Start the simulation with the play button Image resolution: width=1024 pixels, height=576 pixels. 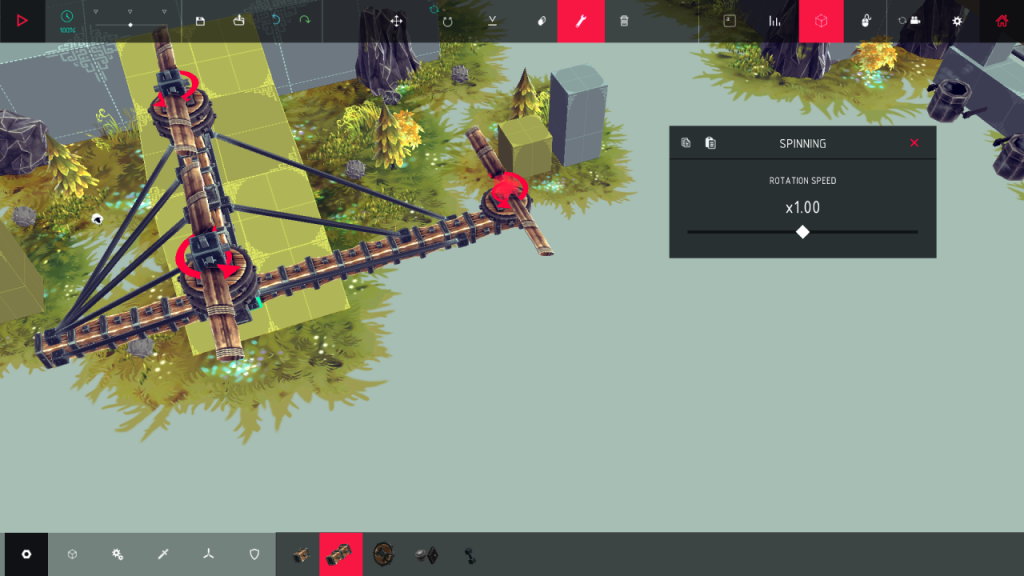pos(22,20)
